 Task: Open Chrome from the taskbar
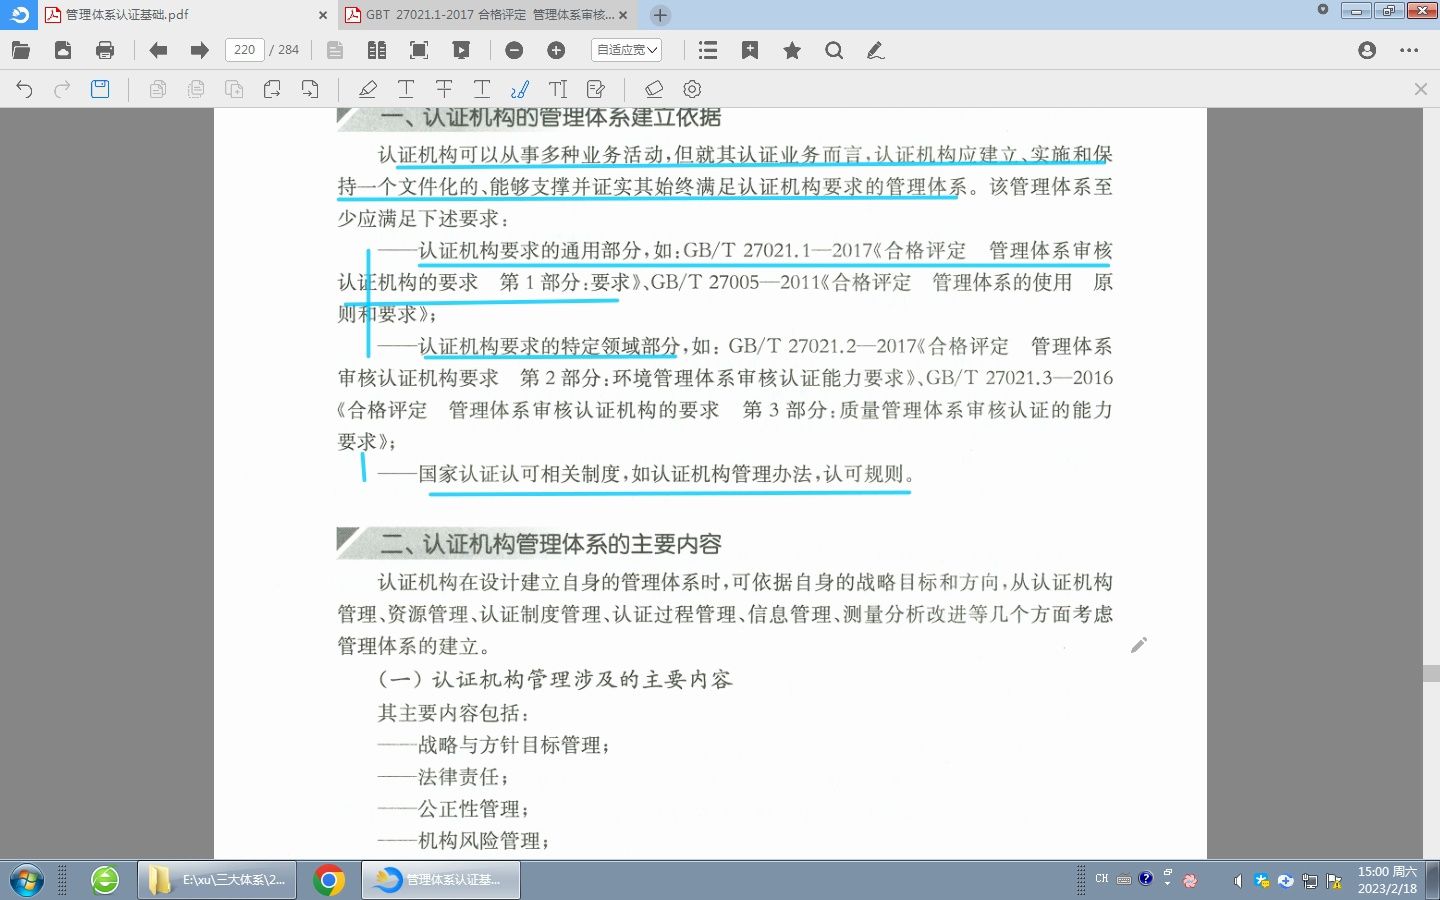click(330, 880)
